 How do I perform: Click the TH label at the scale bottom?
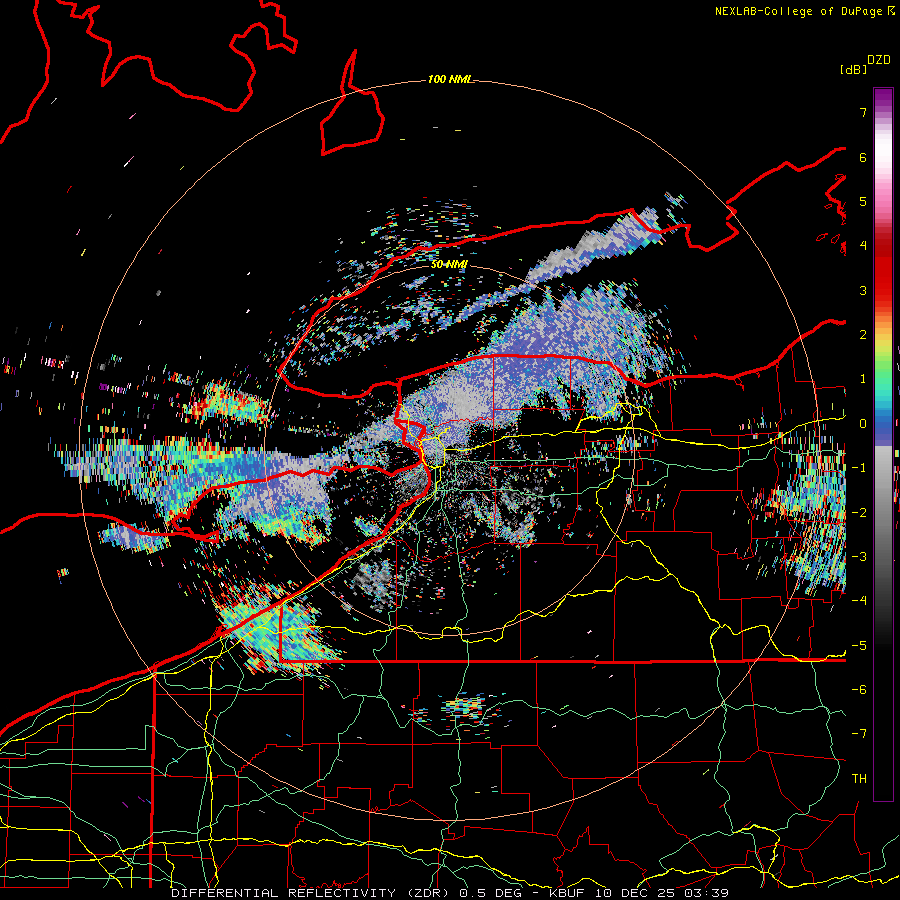click(x=859, y=778)
